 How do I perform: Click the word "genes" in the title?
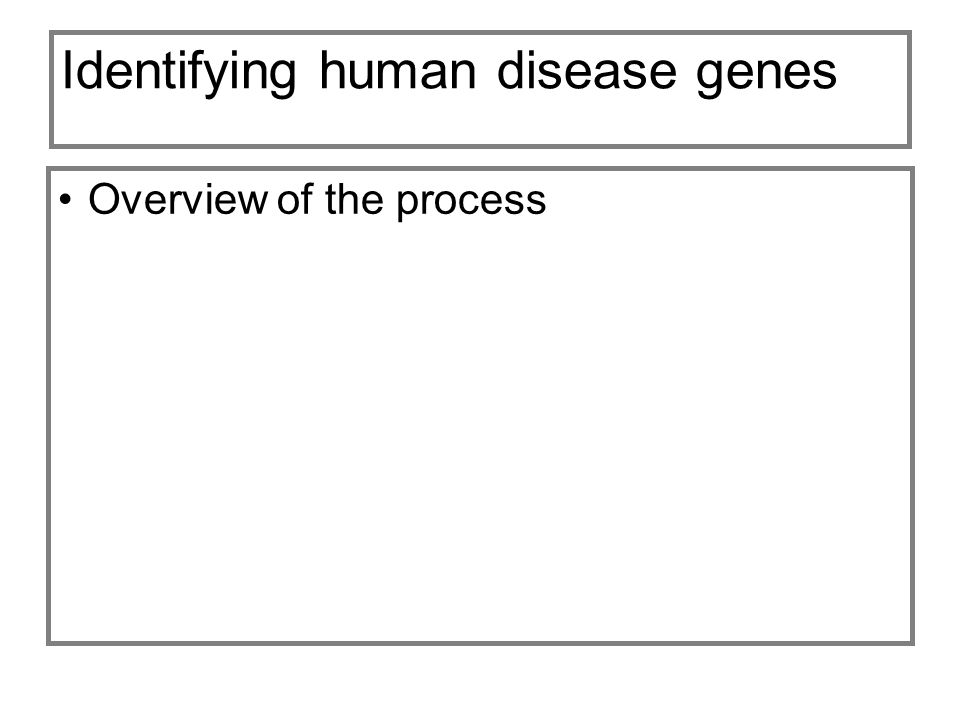pos(767,75)
